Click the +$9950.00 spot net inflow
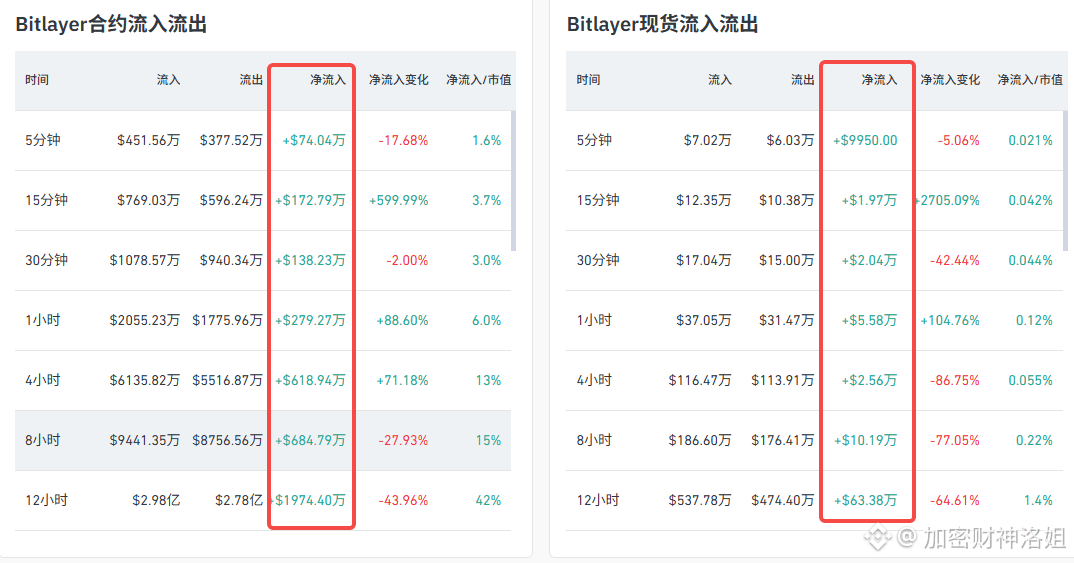 point(865,140)
